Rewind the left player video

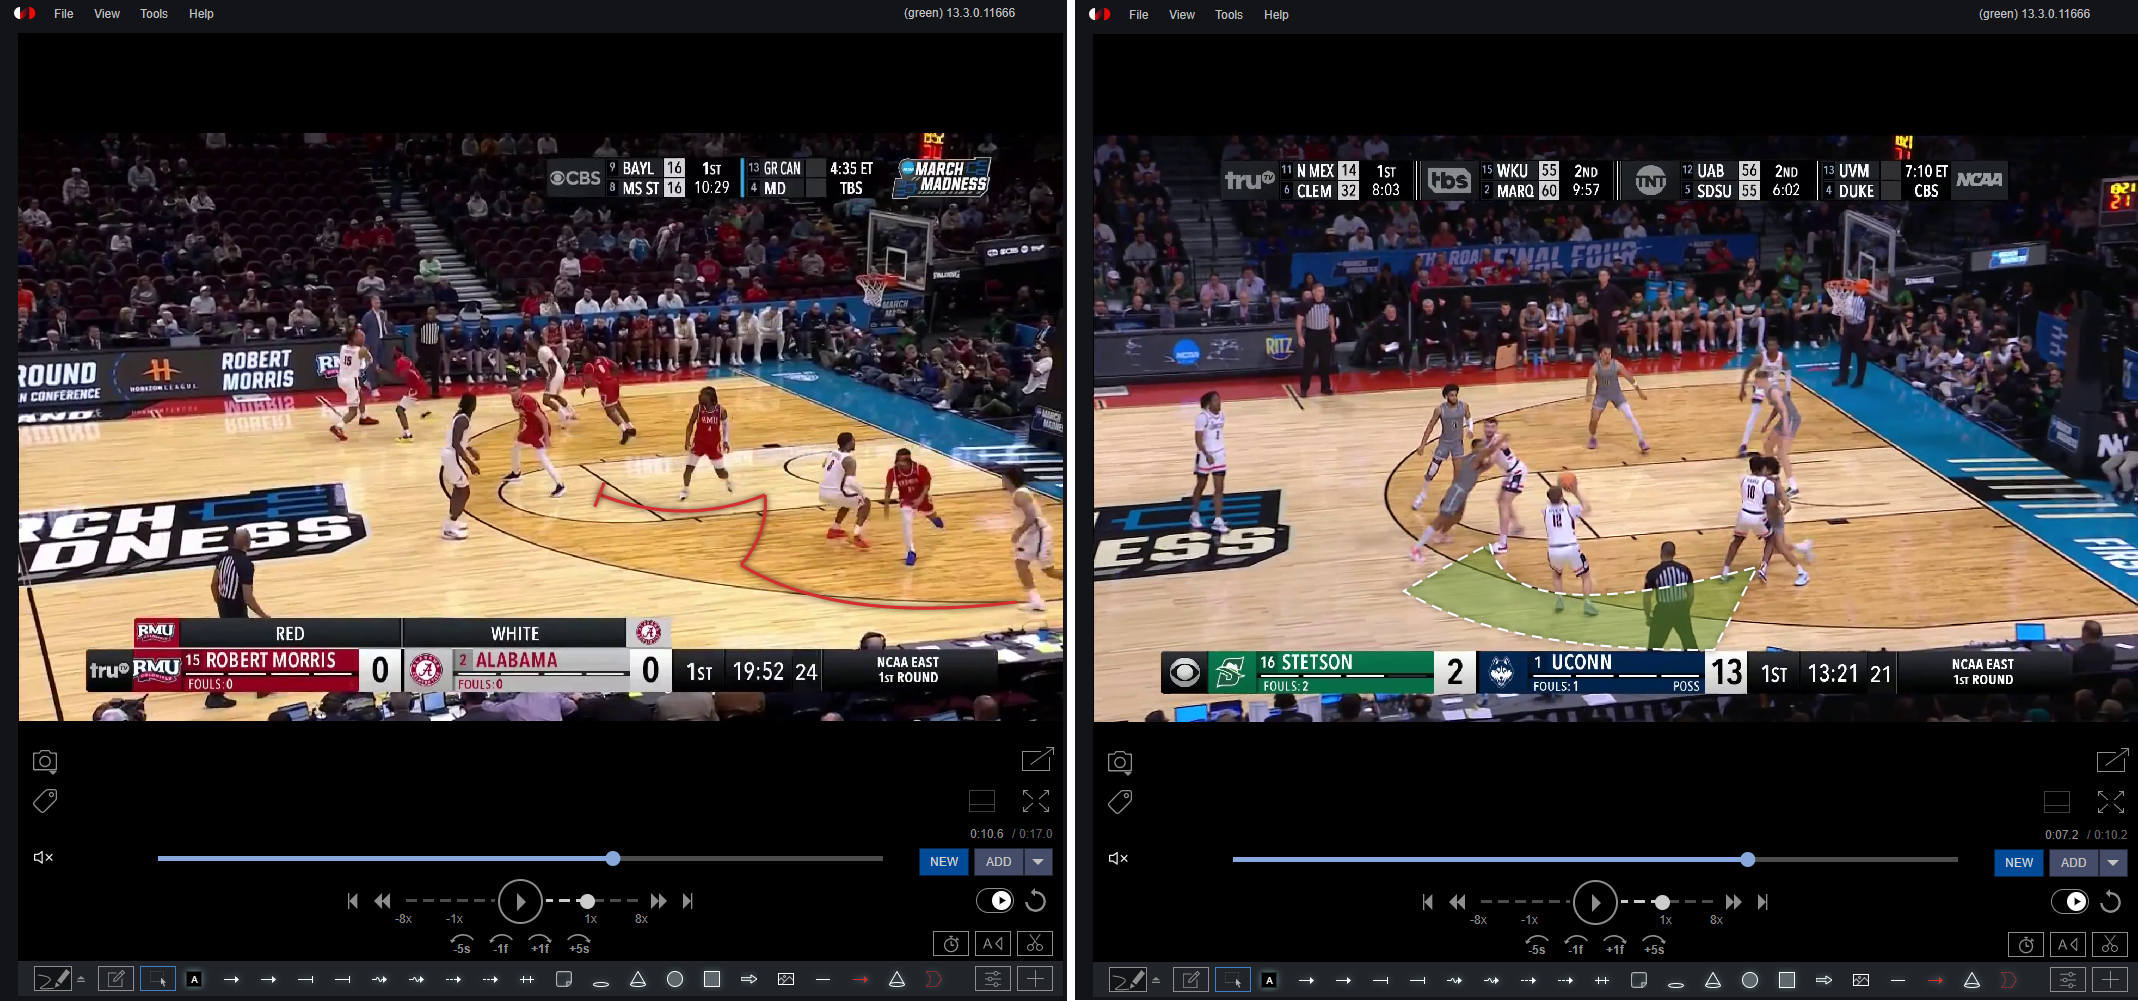coord(382,901)
